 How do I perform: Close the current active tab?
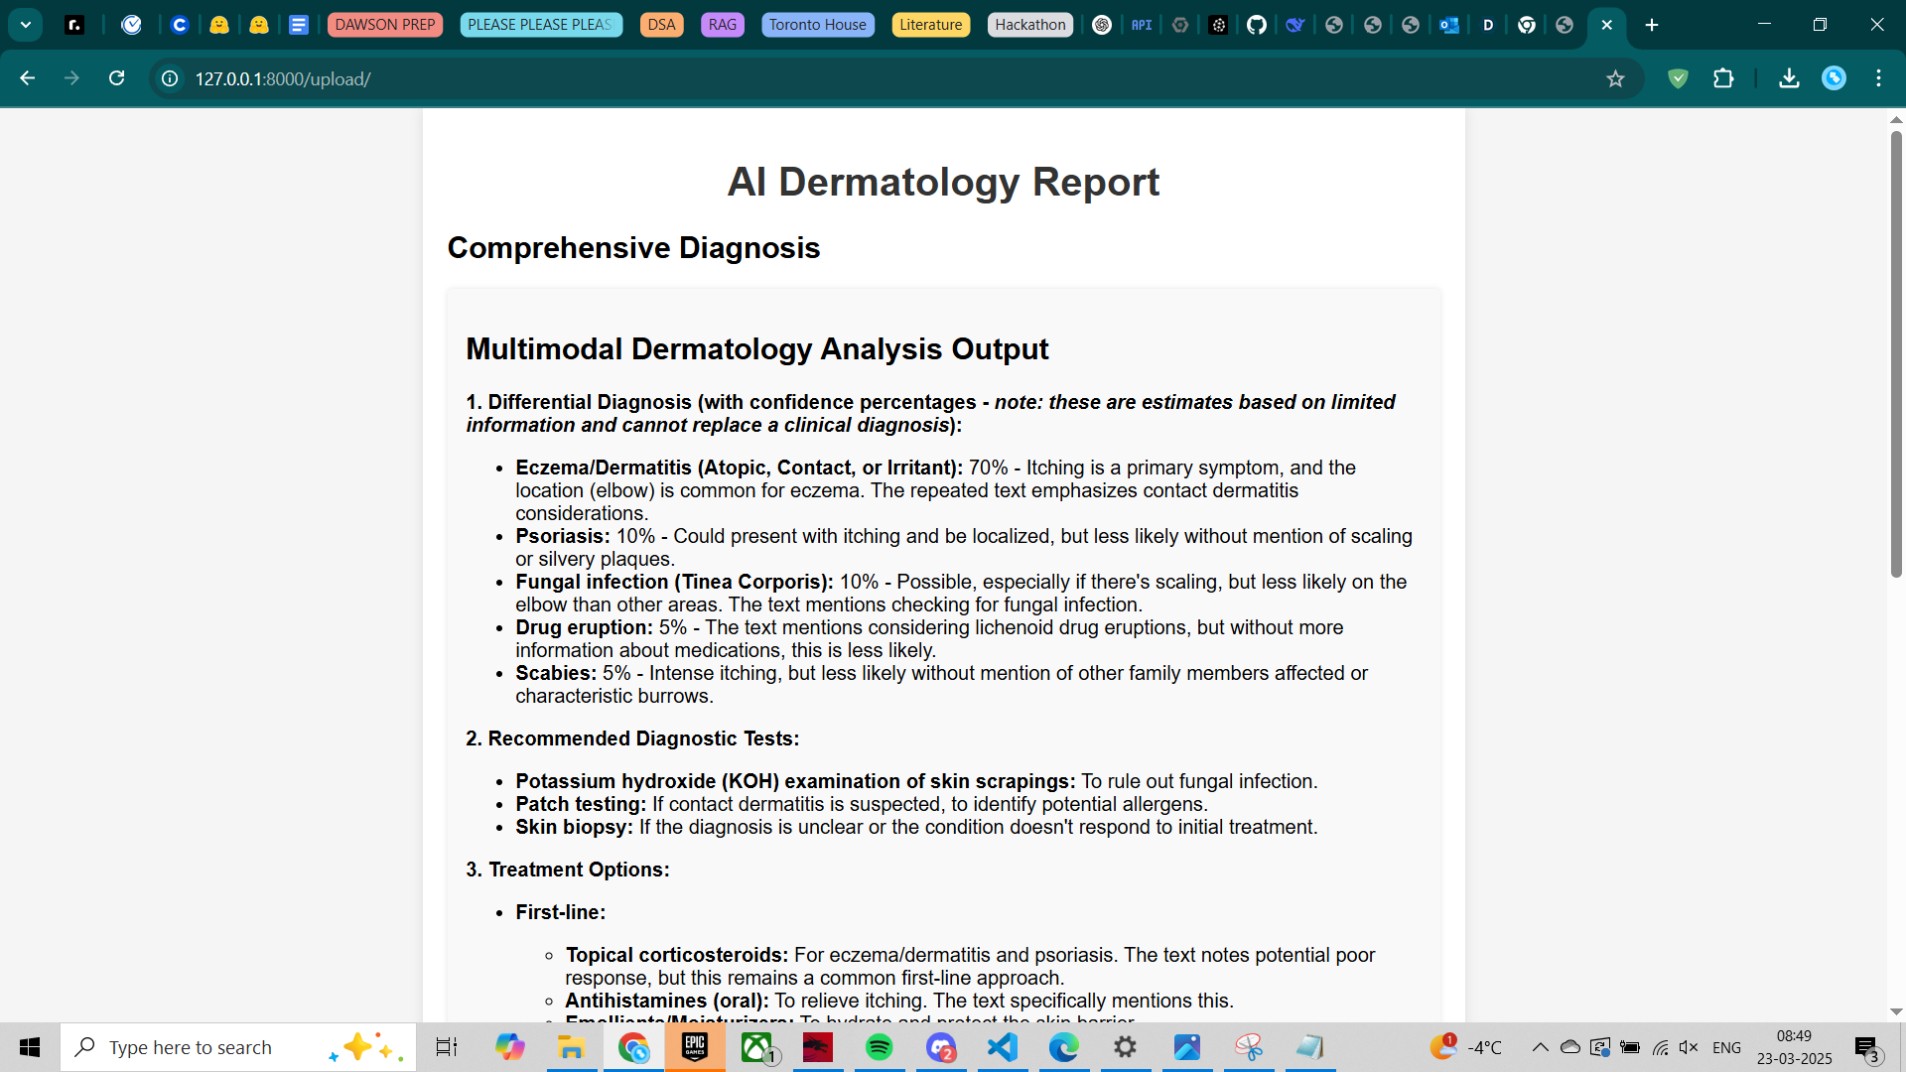tap(1607, 25)
